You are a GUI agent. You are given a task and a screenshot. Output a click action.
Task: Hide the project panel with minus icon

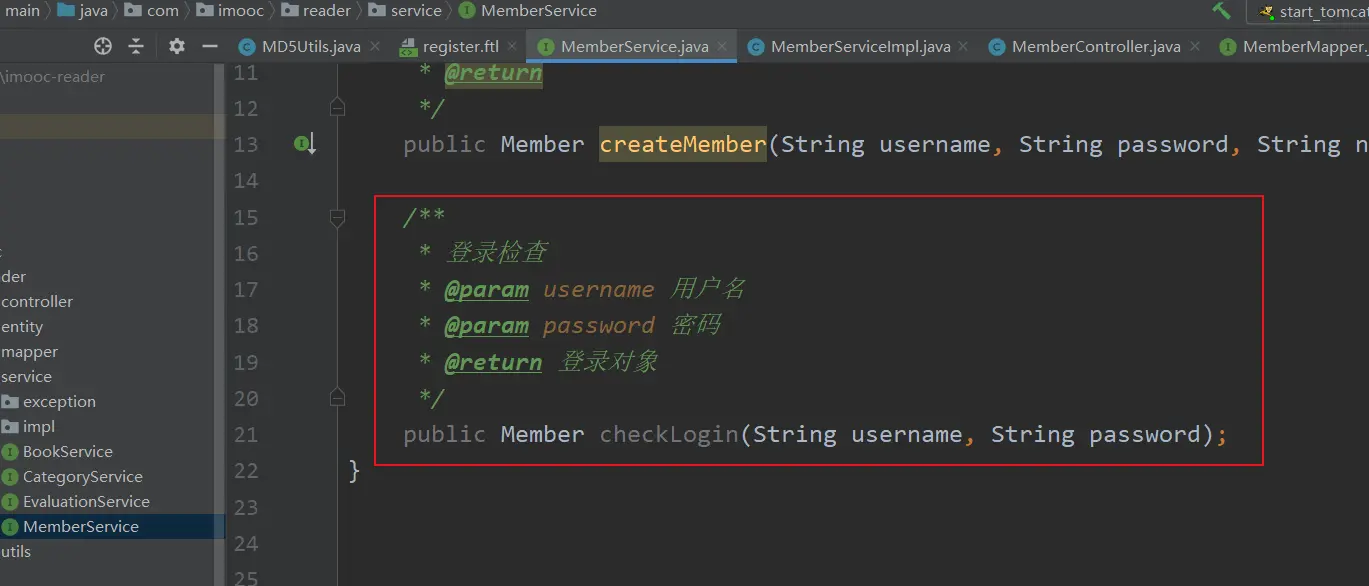click(x=210, y=46)
